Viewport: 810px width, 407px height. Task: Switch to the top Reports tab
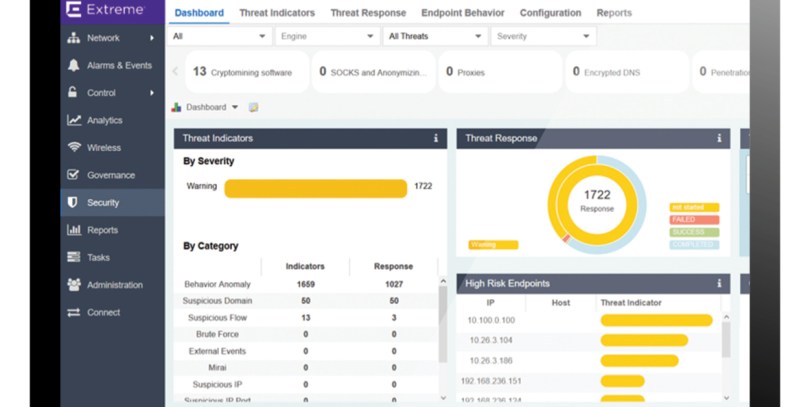coord(614,13)
